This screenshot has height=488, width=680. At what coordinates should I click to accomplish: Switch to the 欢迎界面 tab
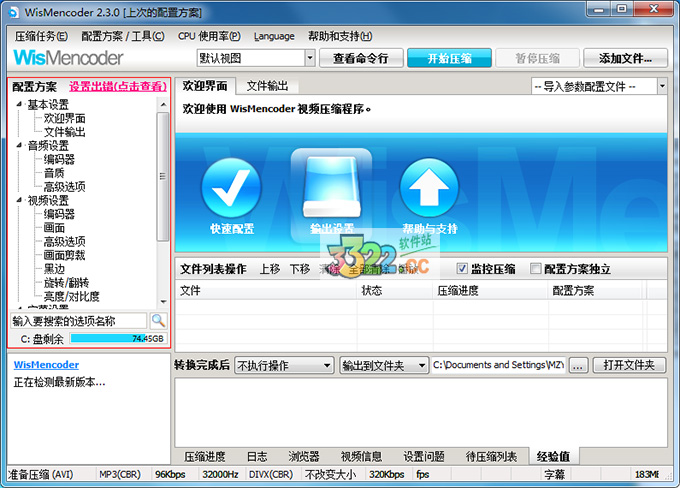pos(205,86)
